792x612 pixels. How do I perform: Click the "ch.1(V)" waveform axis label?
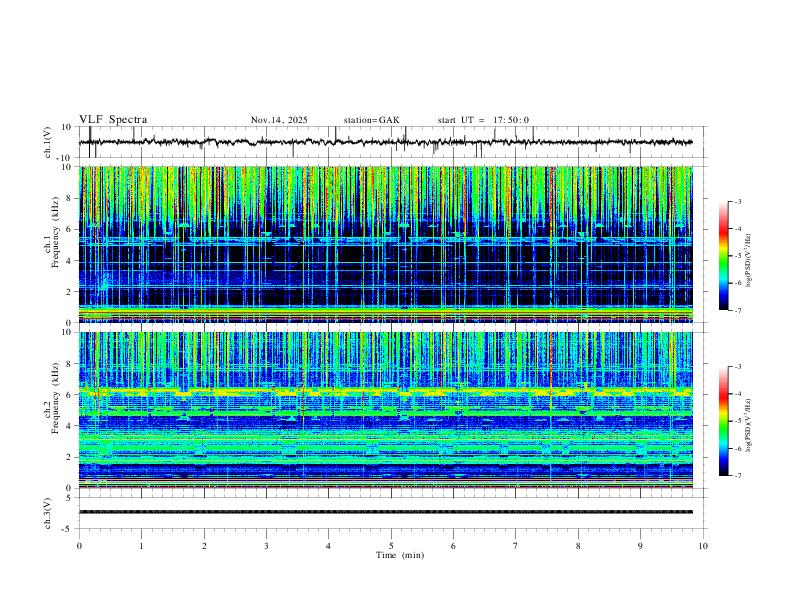(48, 142)
